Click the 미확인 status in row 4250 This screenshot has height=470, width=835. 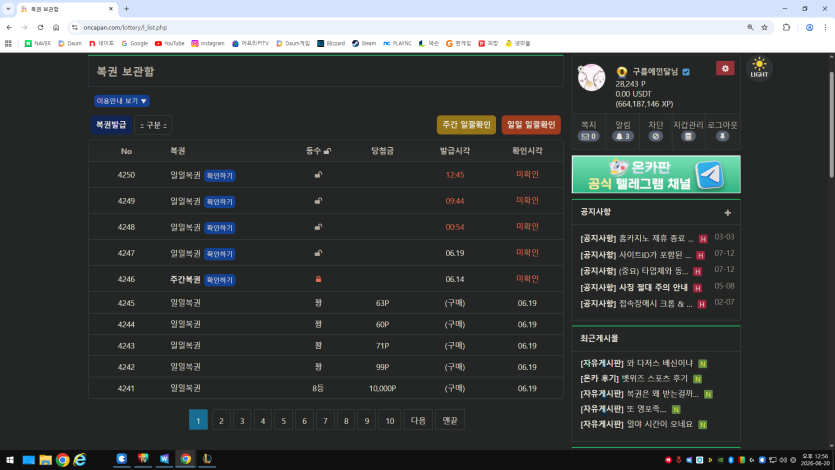pyautogui.click(x=527, y=175)
